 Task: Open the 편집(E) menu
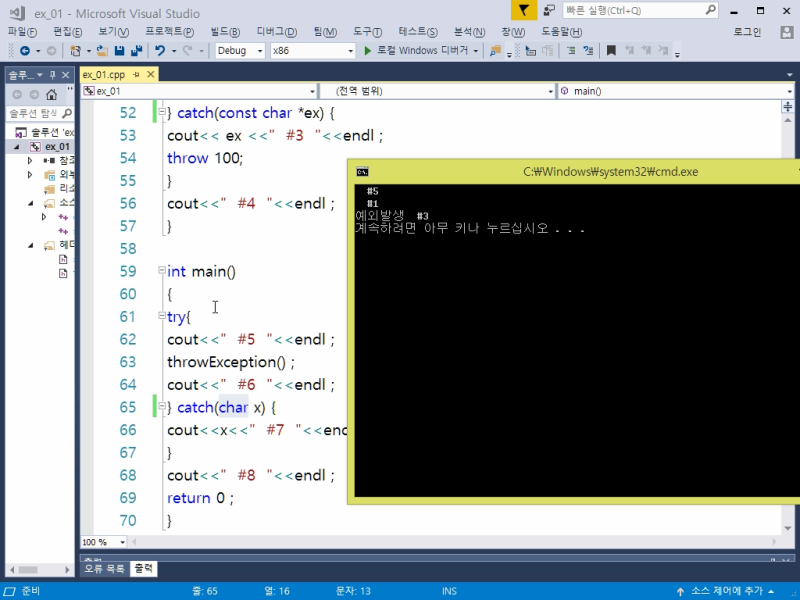click(67, 32)
